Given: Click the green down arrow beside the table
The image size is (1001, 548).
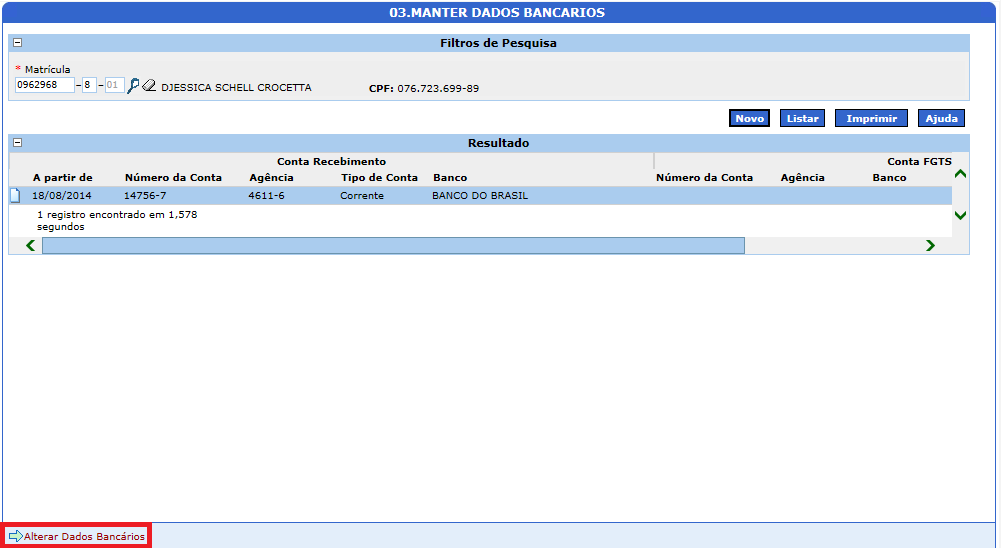Looking at the screenshot, I should click(960, 215).
